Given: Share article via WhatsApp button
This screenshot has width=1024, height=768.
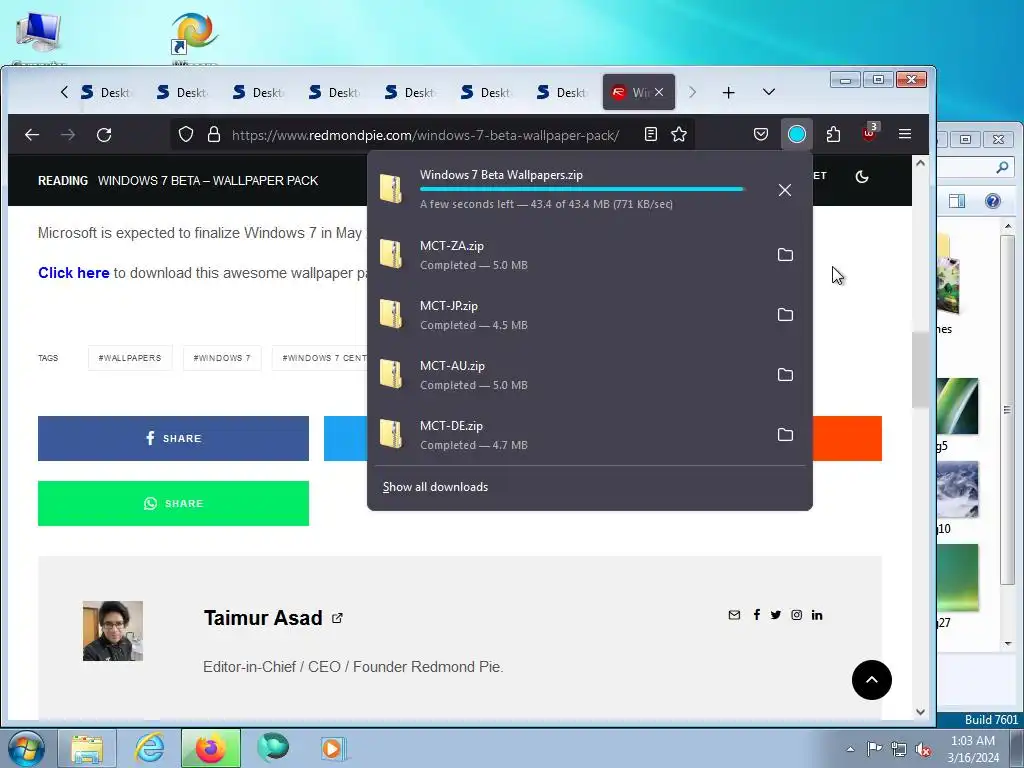Looking at the screenshot, I should pyautogui.click(x=173, y=504).
